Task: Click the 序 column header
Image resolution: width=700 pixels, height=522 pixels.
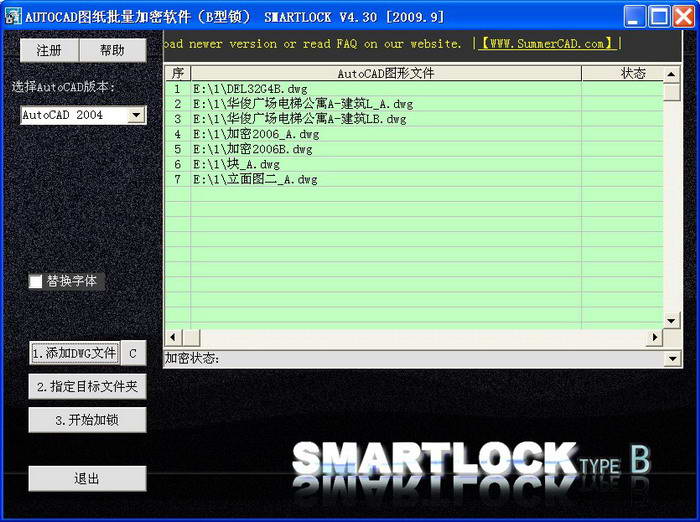Action: [x=178, y=73]
